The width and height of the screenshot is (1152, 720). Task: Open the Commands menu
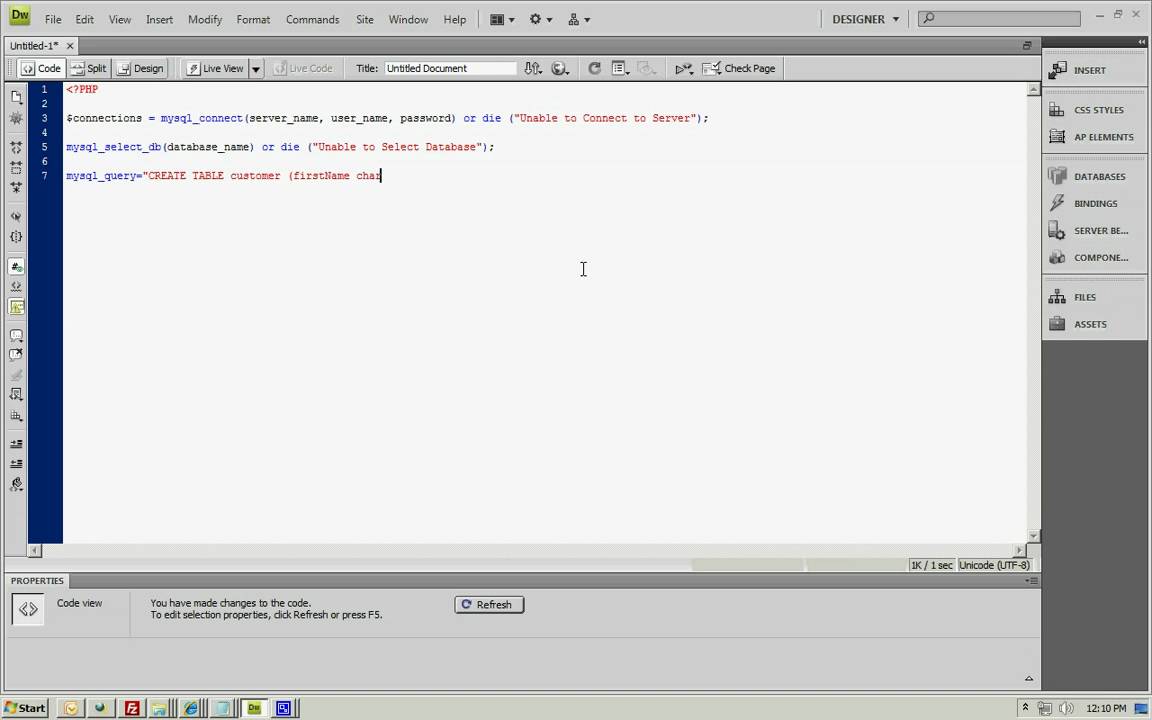pyautogui.click(x=312, y=20)
